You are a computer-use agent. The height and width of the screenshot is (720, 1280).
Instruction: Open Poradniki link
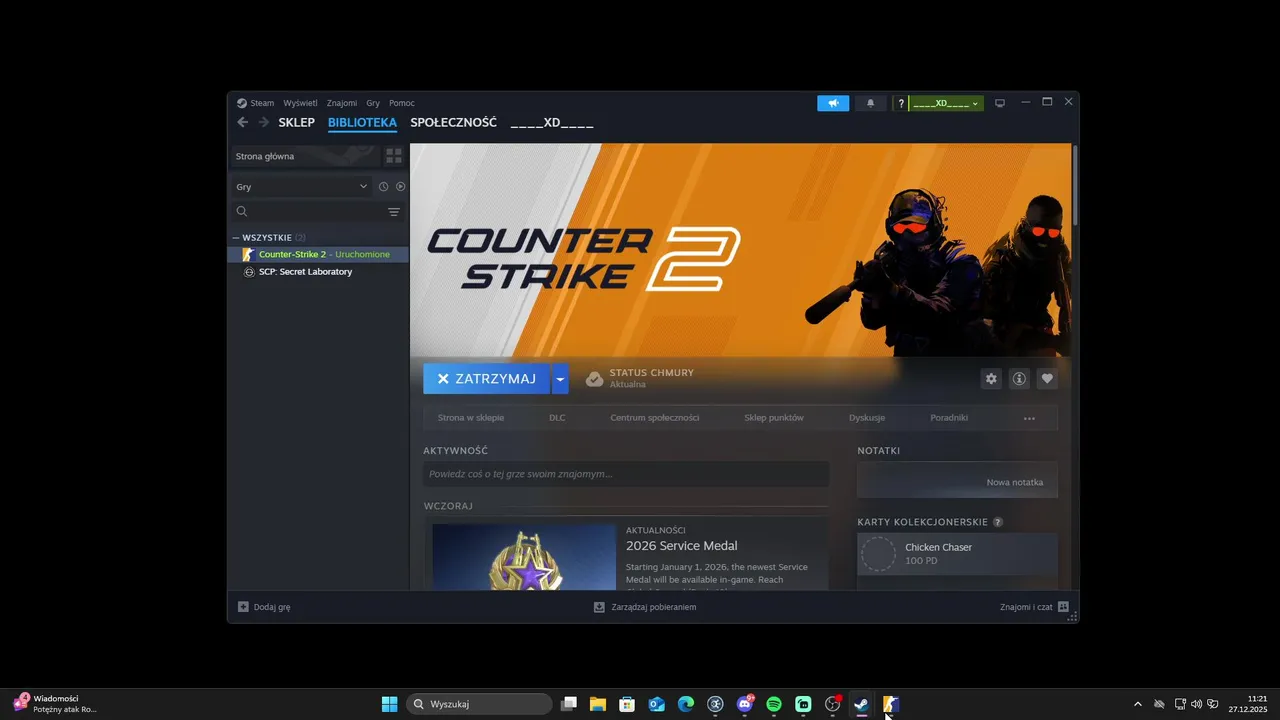coord(949,418)
